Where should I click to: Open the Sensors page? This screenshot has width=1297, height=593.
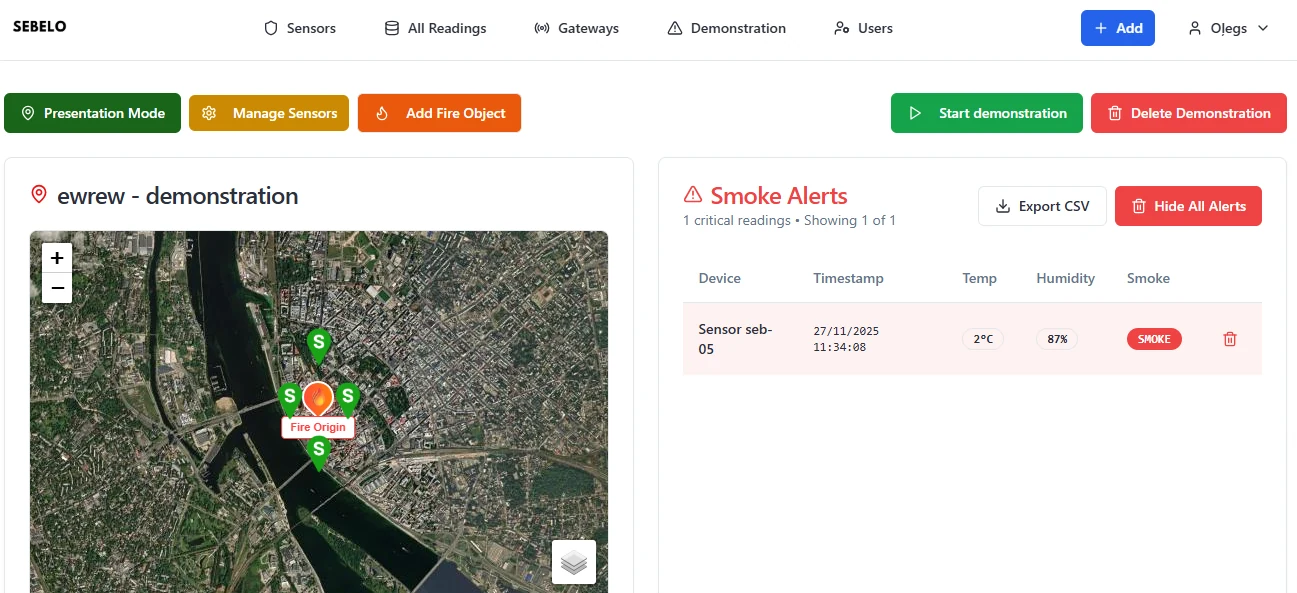300,28
